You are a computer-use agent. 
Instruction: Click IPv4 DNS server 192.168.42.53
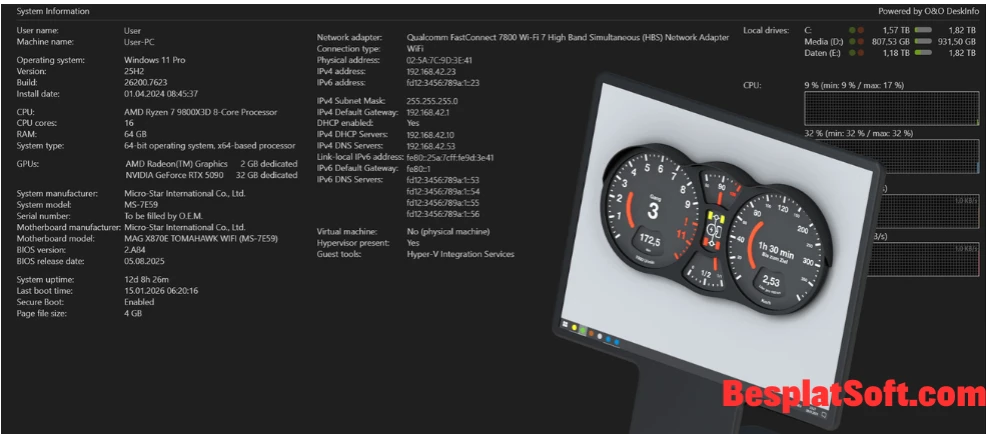click(431, 146)
